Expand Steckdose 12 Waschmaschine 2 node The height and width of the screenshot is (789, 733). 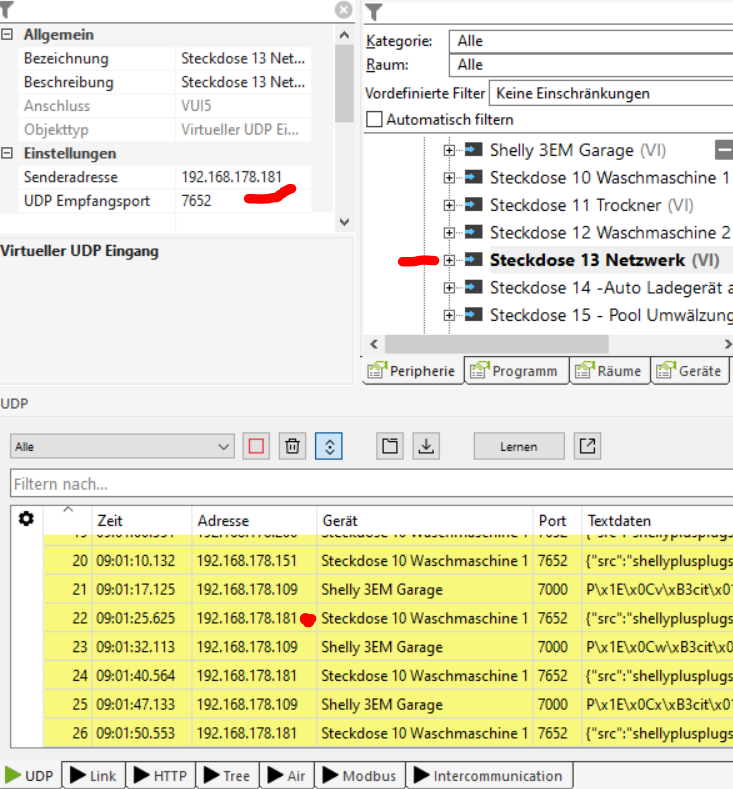click(449, 232)
